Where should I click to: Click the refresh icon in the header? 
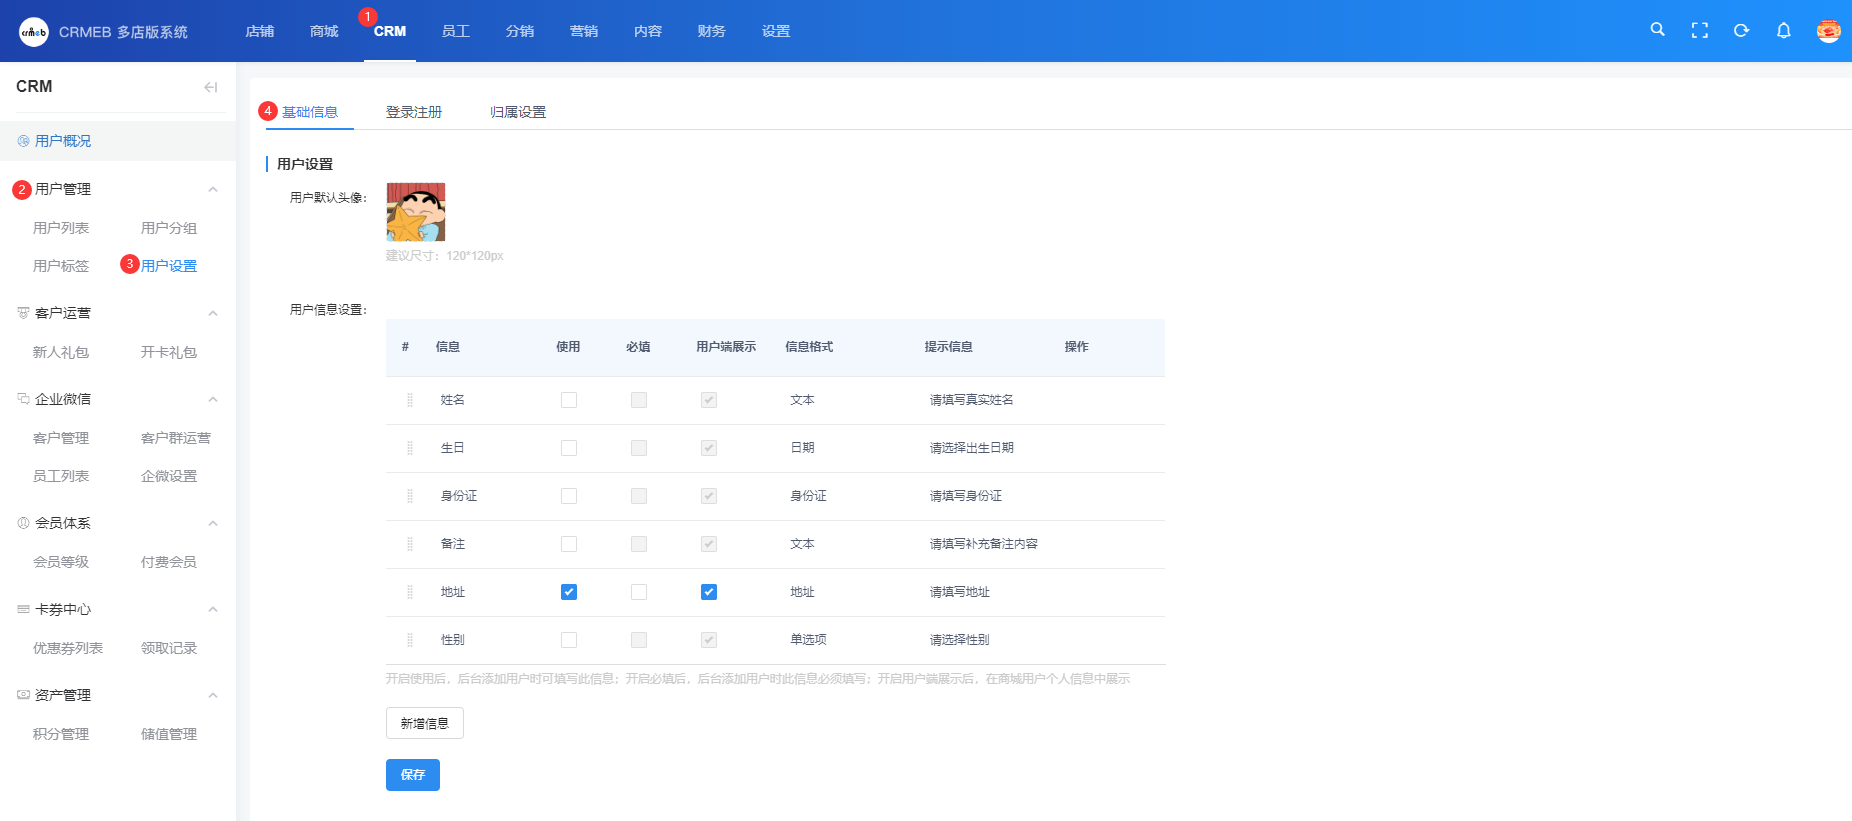1741,31
